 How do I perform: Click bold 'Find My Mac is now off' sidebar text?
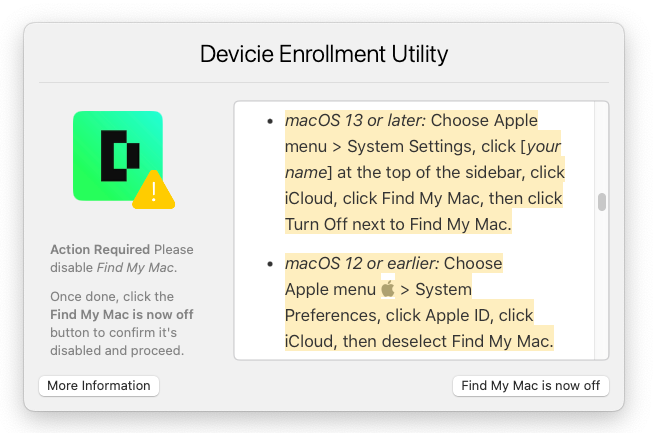pyautogui.click(x=122, y=314)
